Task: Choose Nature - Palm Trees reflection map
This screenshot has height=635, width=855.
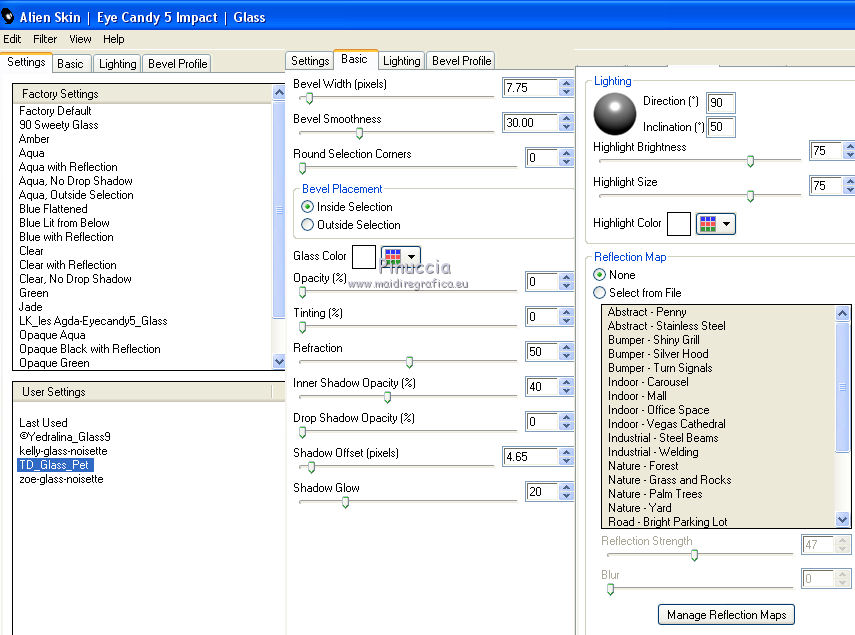Action: click(655, 494)
